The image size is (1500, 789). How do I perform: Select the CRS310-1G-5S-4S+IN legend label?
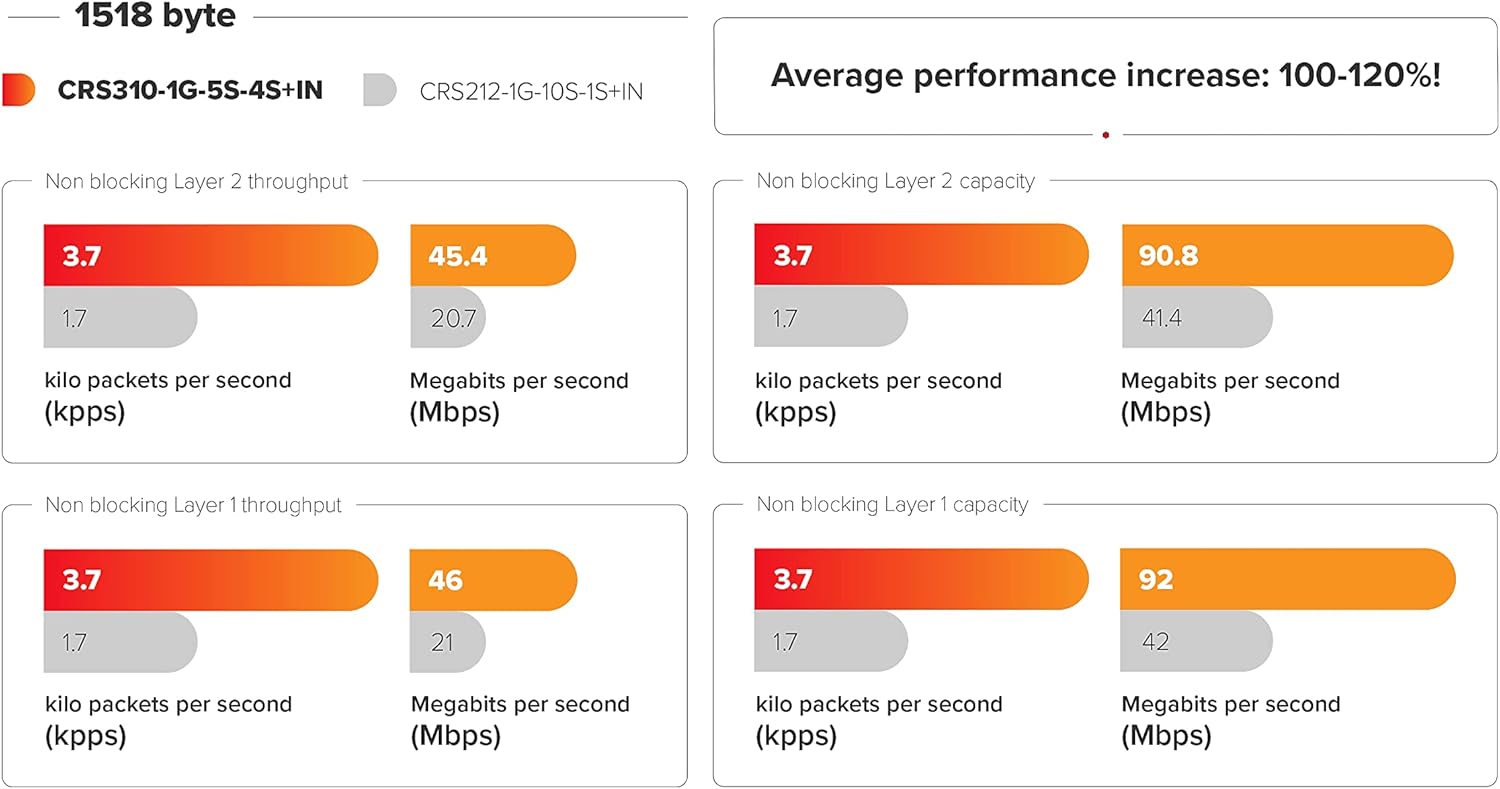tap(190, 91)
